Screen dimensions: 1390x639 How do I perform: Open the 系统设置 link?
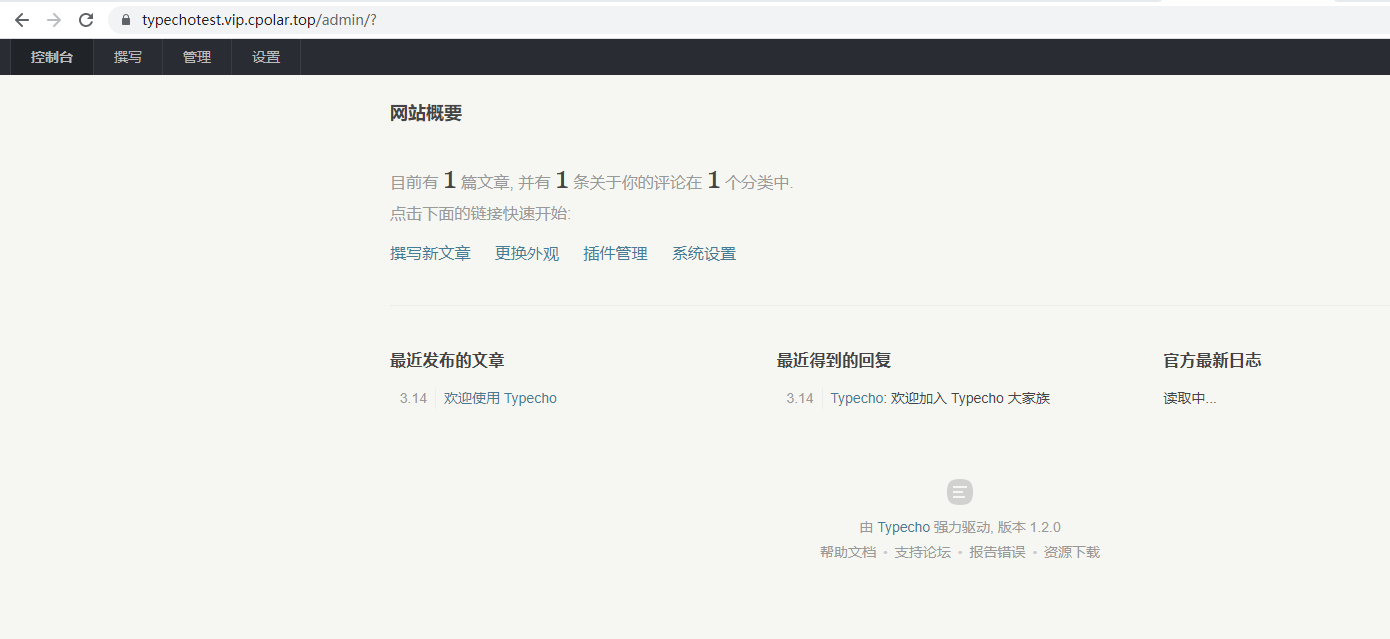[x=704, y=253]
